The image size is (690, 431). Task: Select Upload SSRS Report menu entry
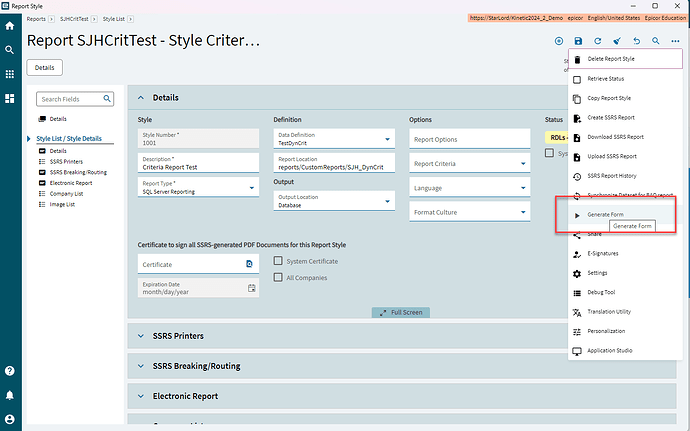point(625,156)
